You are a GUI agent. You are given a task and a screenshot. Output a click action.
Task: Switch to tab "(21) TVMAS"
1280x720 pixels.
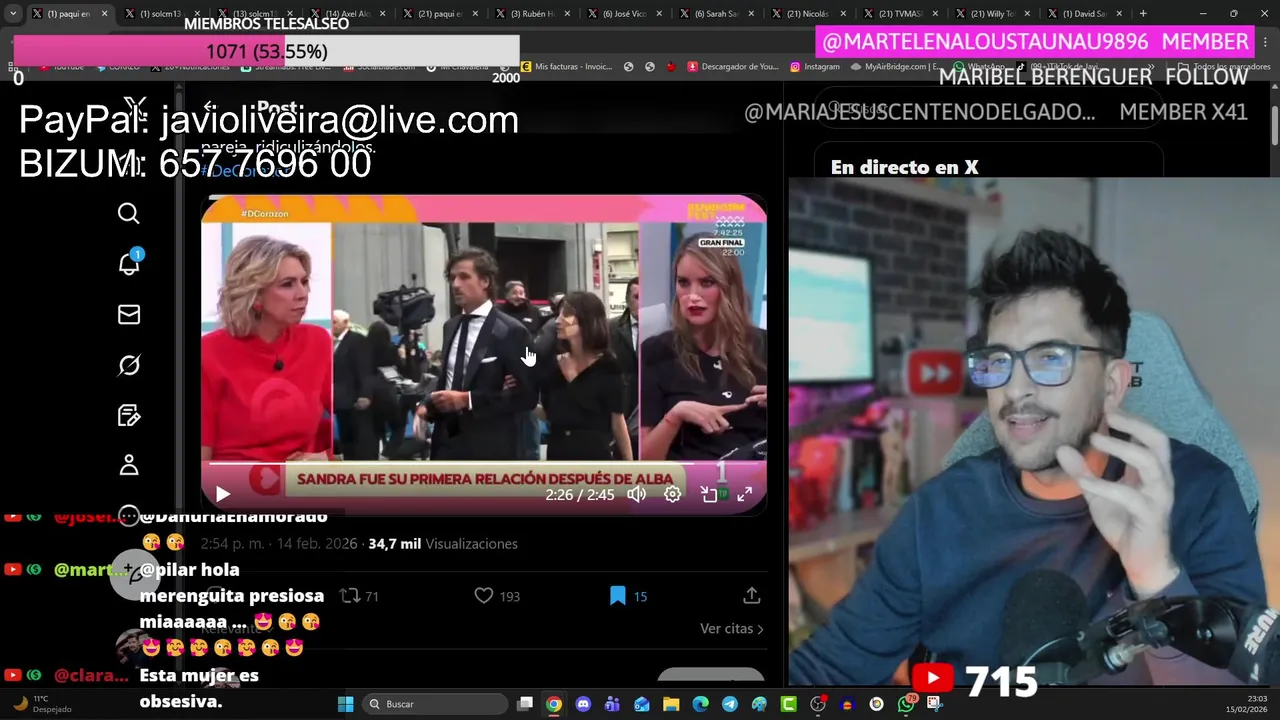point(899,14)
